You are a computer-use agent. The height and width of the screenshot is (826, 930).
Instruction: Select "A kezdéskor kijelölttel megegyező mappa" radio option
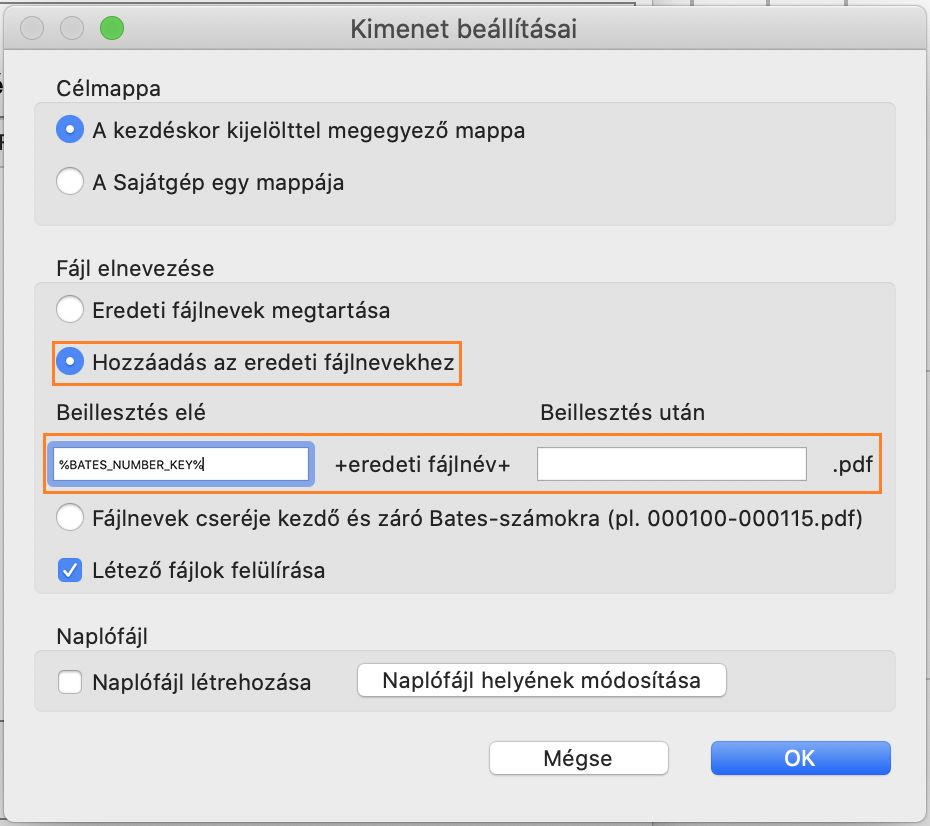click(69, 130)
